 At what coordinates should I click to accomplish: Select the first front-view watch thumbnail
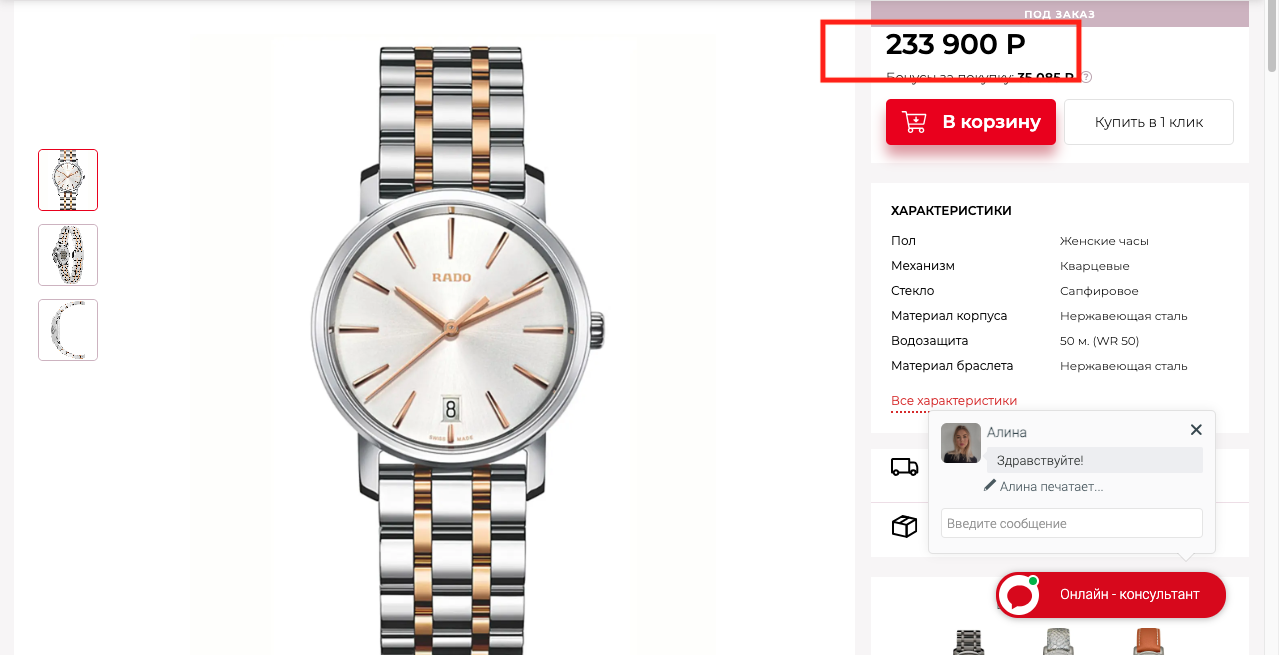[68, 180]
